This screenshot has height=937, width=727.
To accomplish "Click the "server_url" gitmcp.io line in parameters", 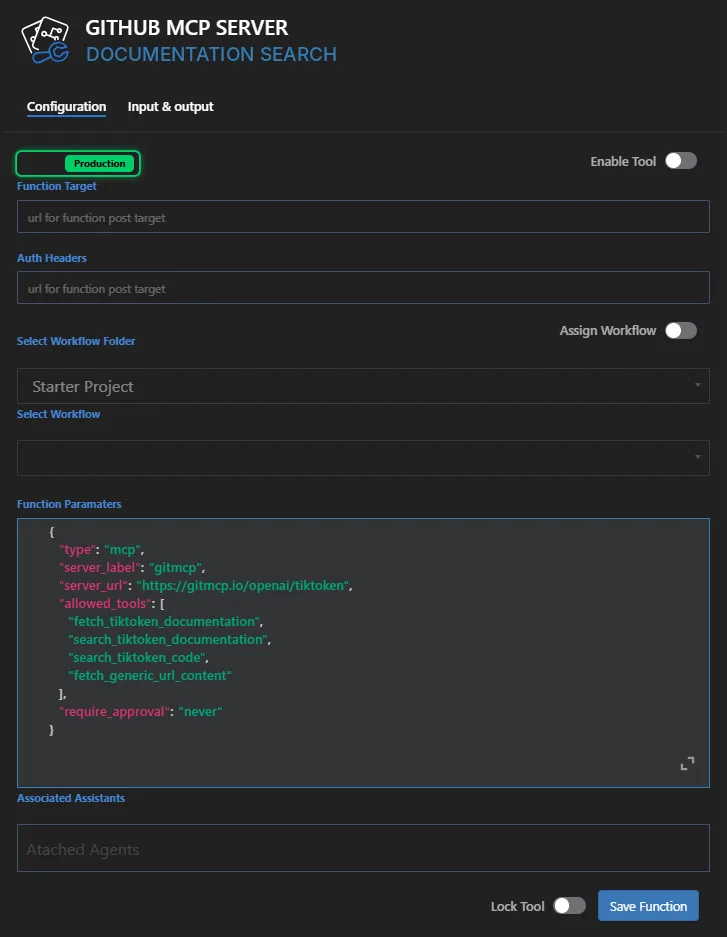I will coord(205,586).
